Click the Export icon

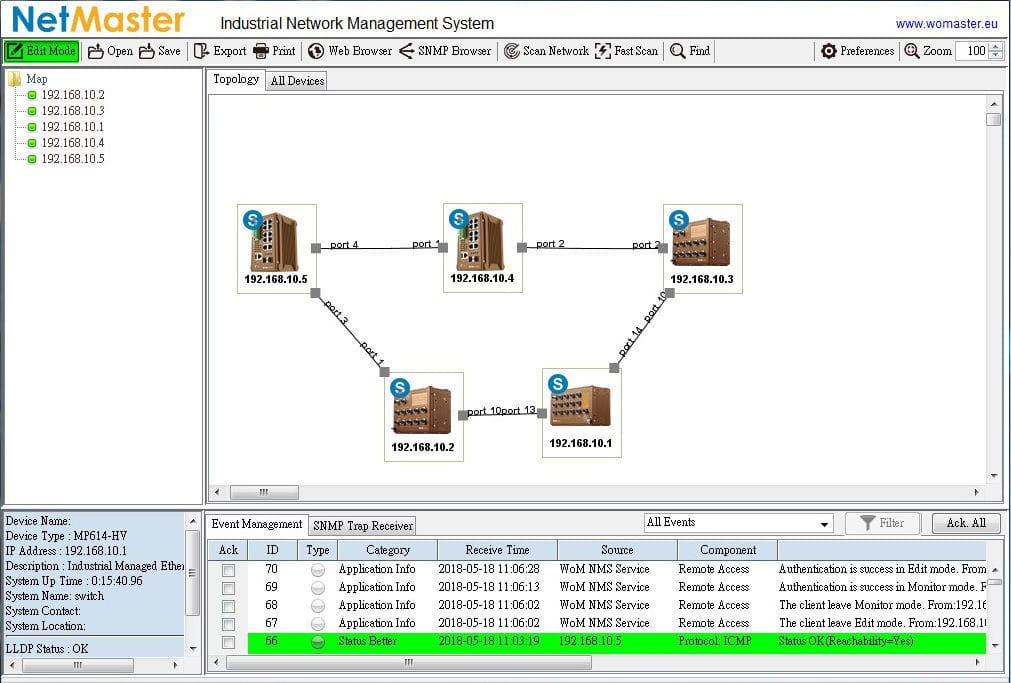(x=201, y=51)
